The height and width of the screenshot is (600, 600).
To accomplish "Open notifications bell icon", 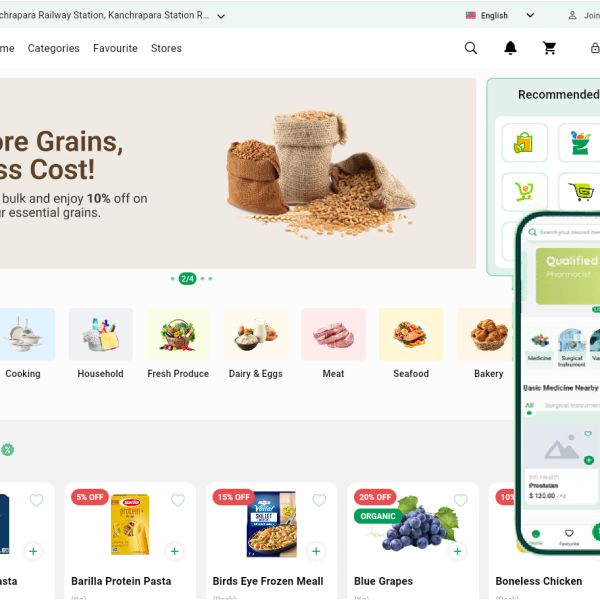I will coord(510,48).
